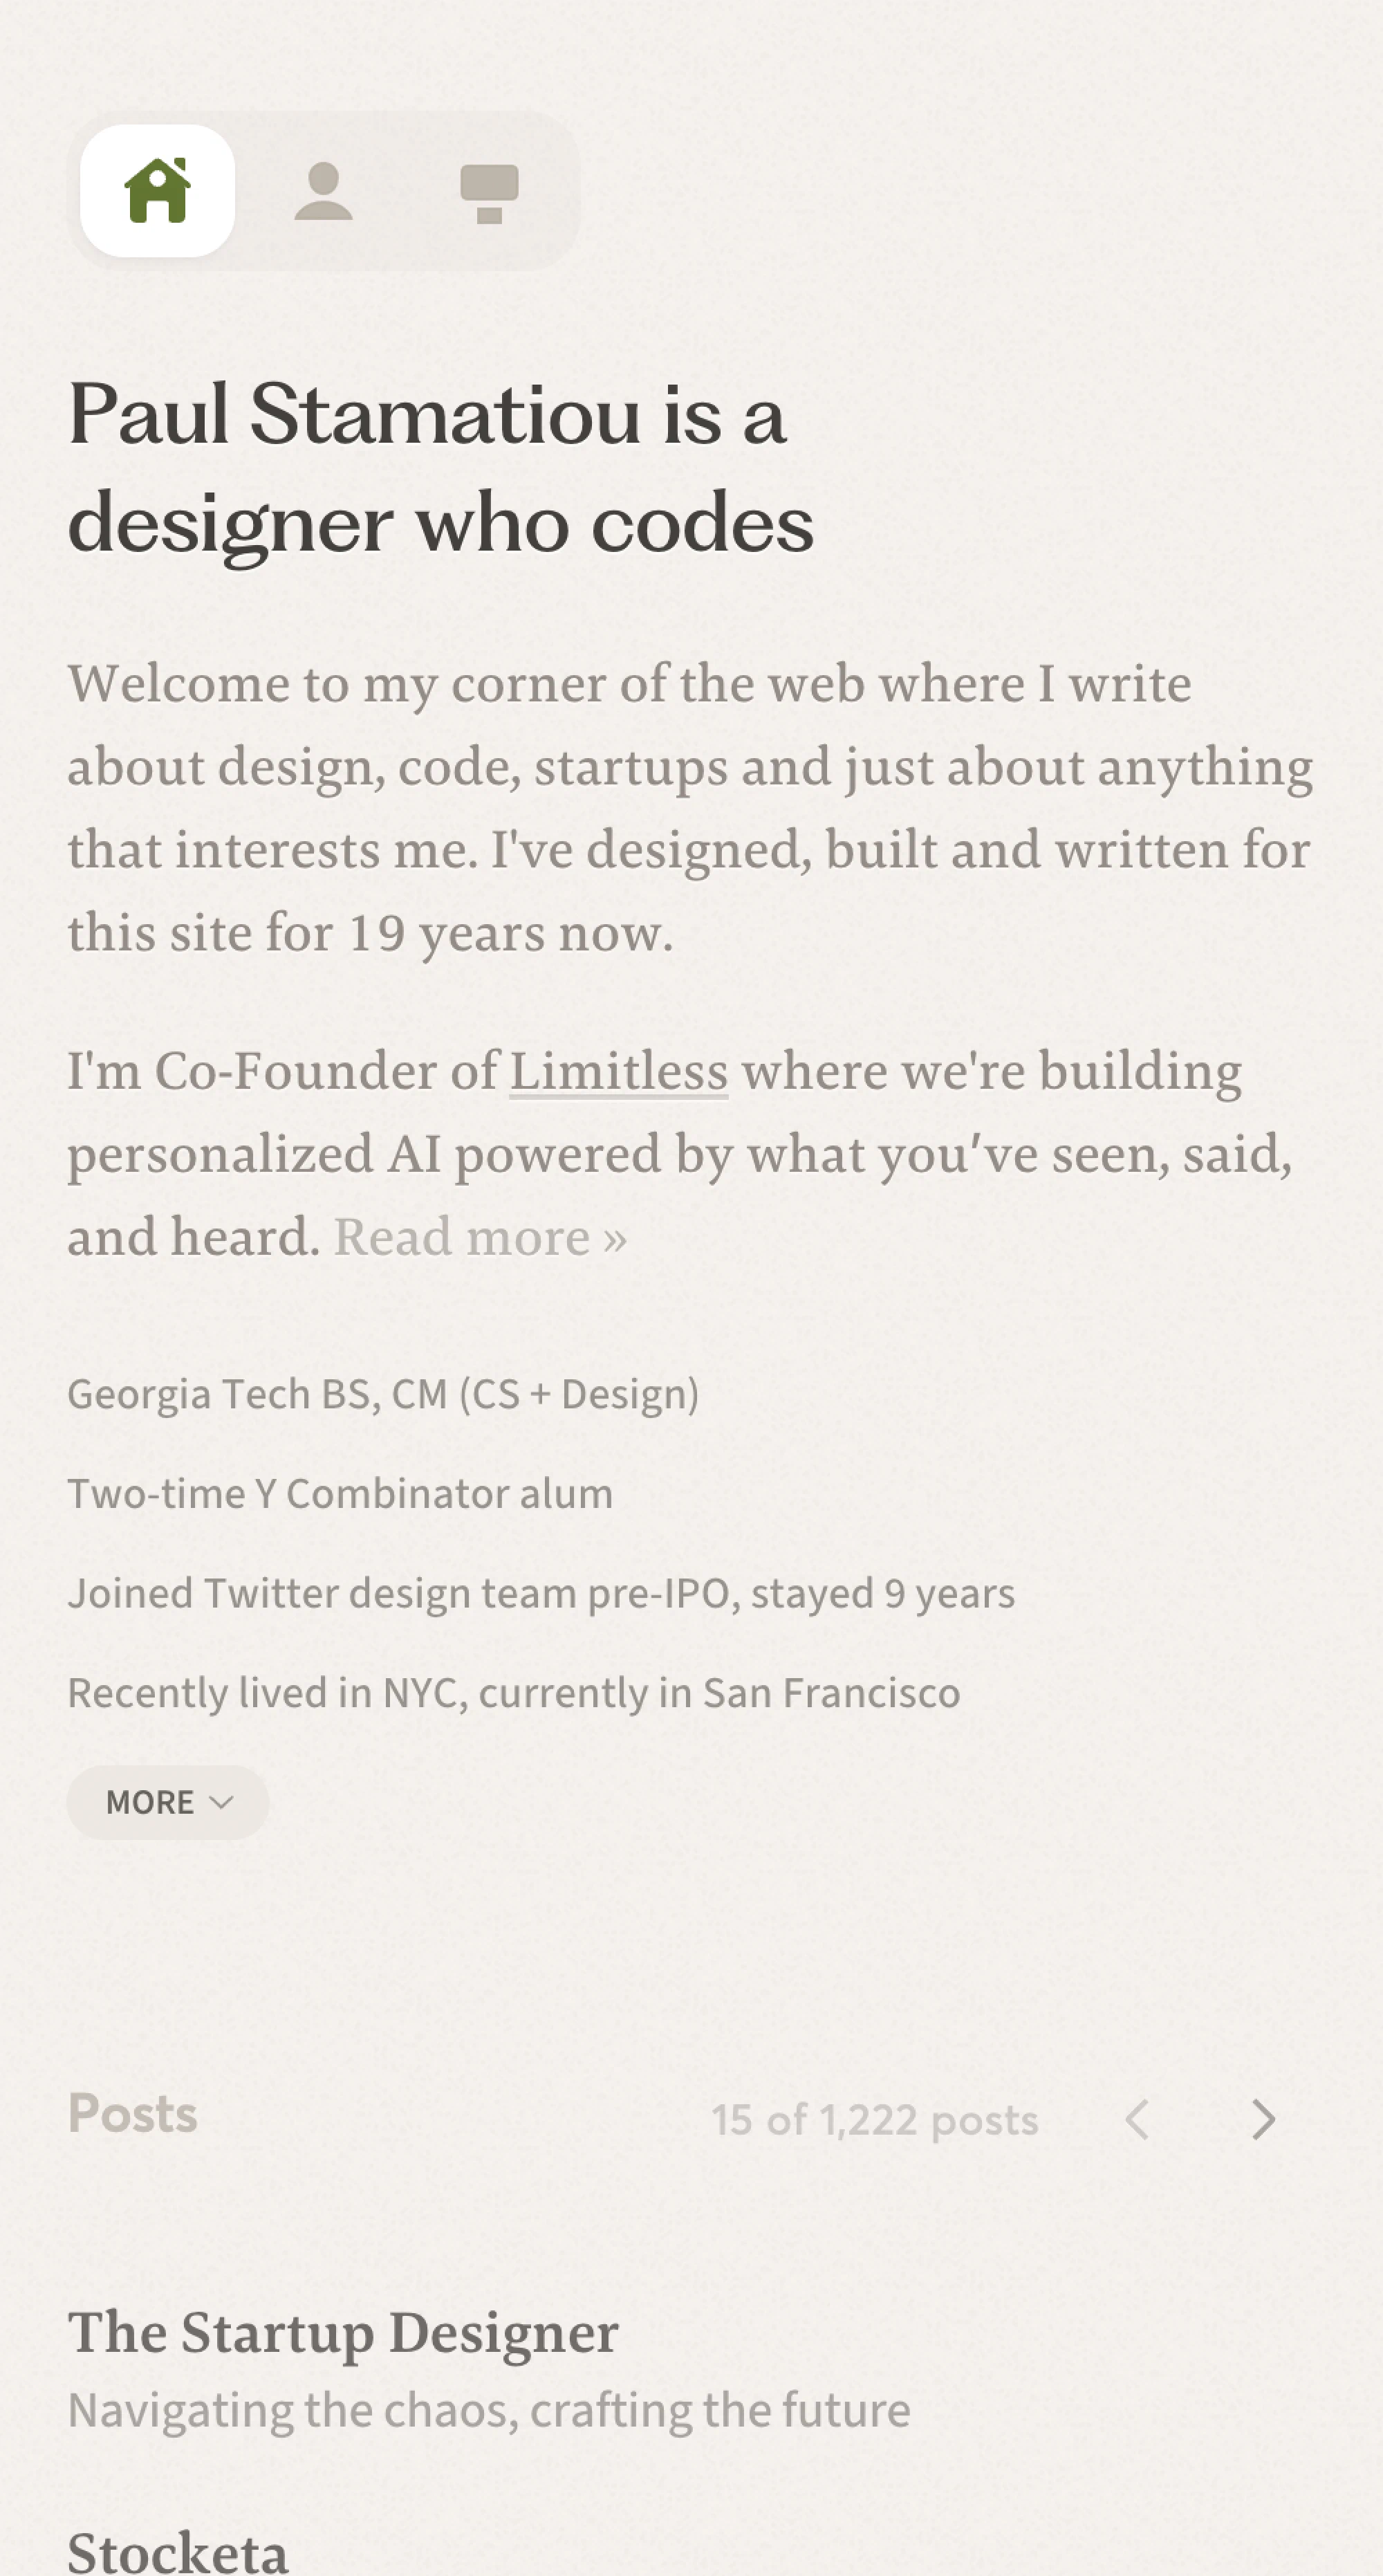The height and width of the screenshot is (2576, 1383).
Task: Click the 15 of 1,222 posts counter
Action: click(x=874, y=2119)
